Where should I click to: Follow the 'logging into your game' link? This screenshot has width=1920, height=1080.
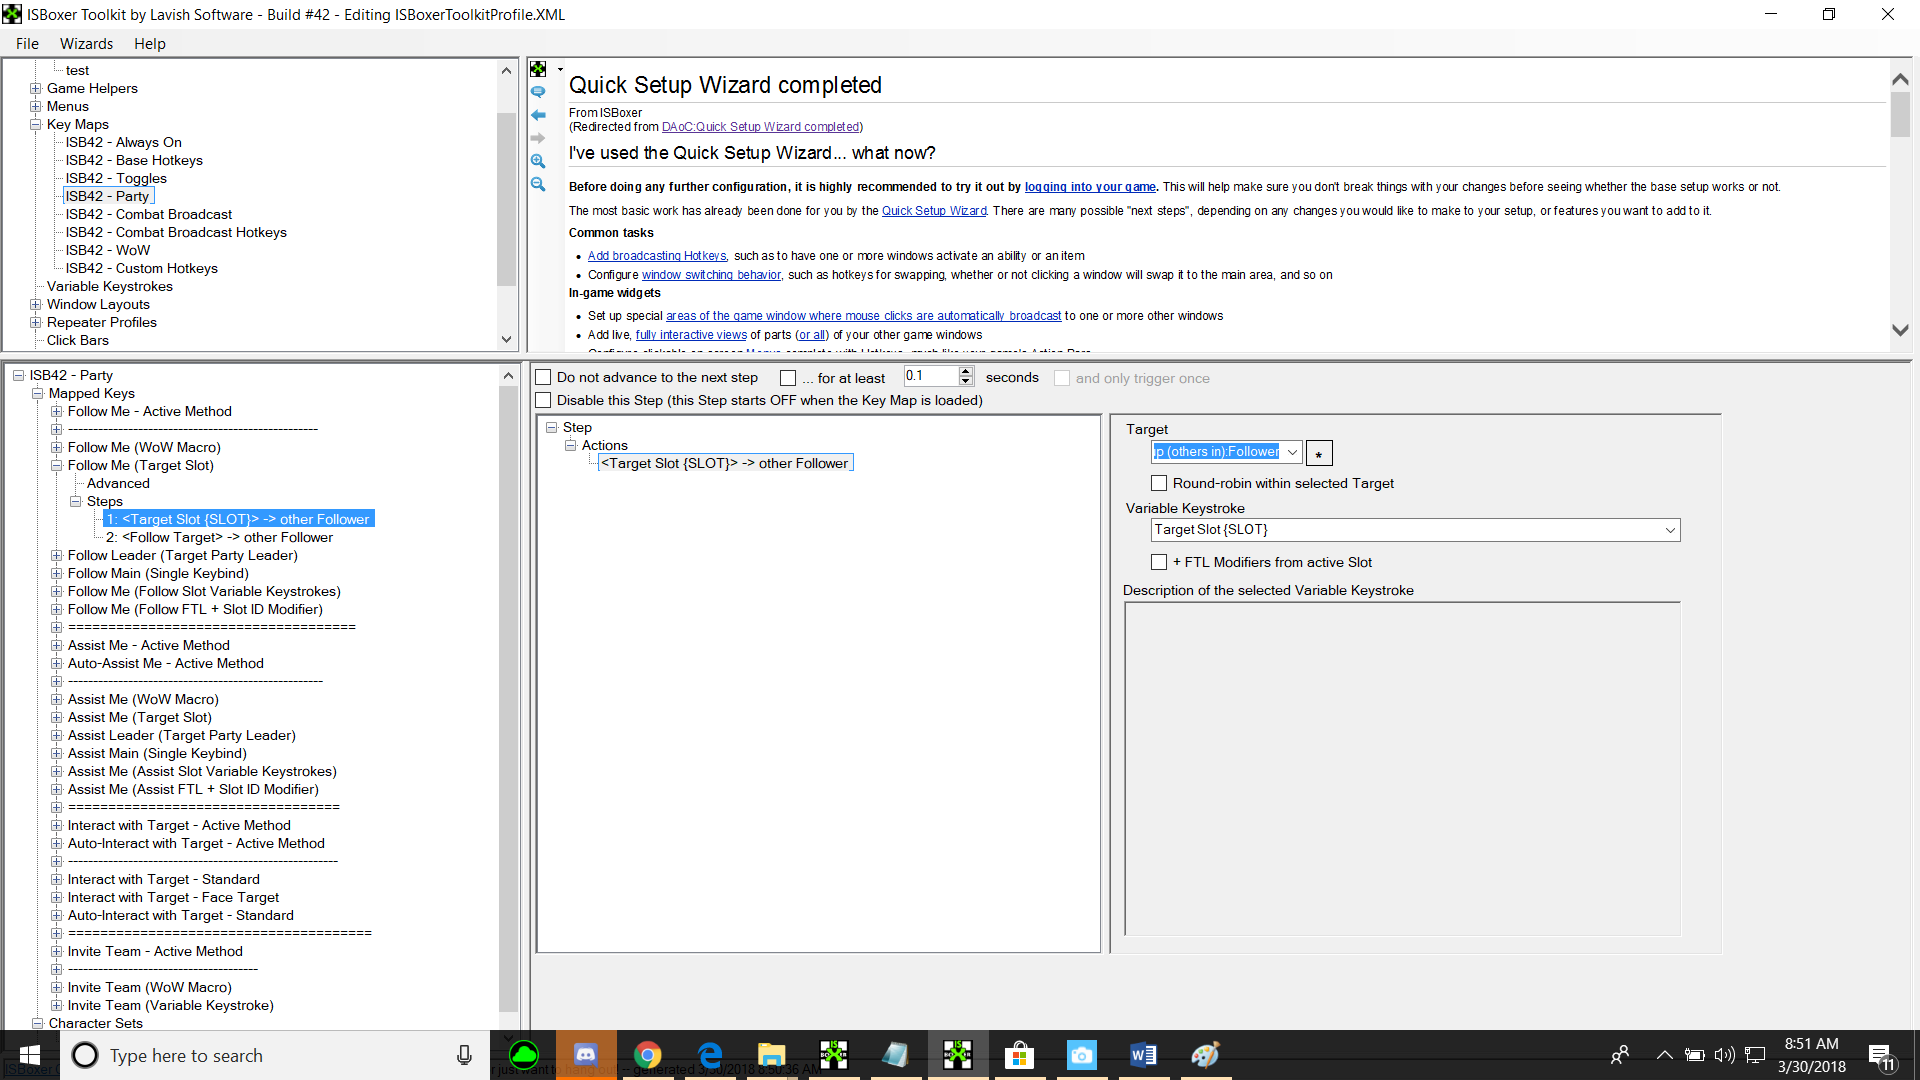click(1090, 187)
